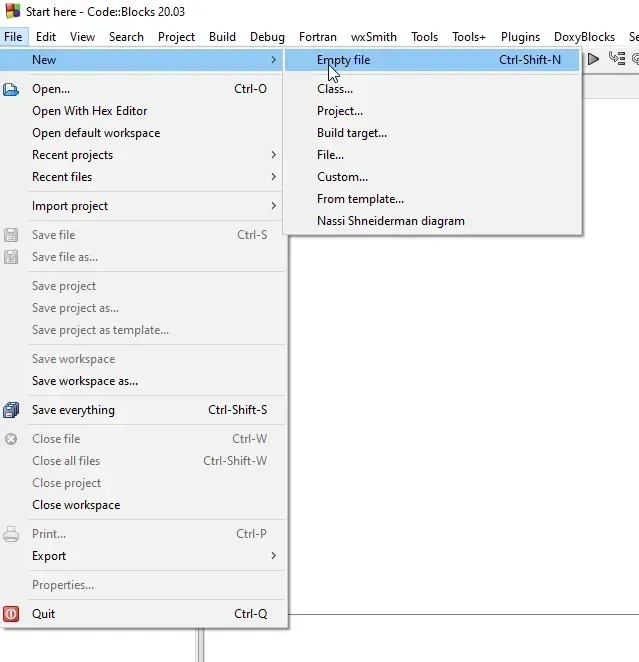Open the Build menu

pyautogui.click(x=222, y=37)
